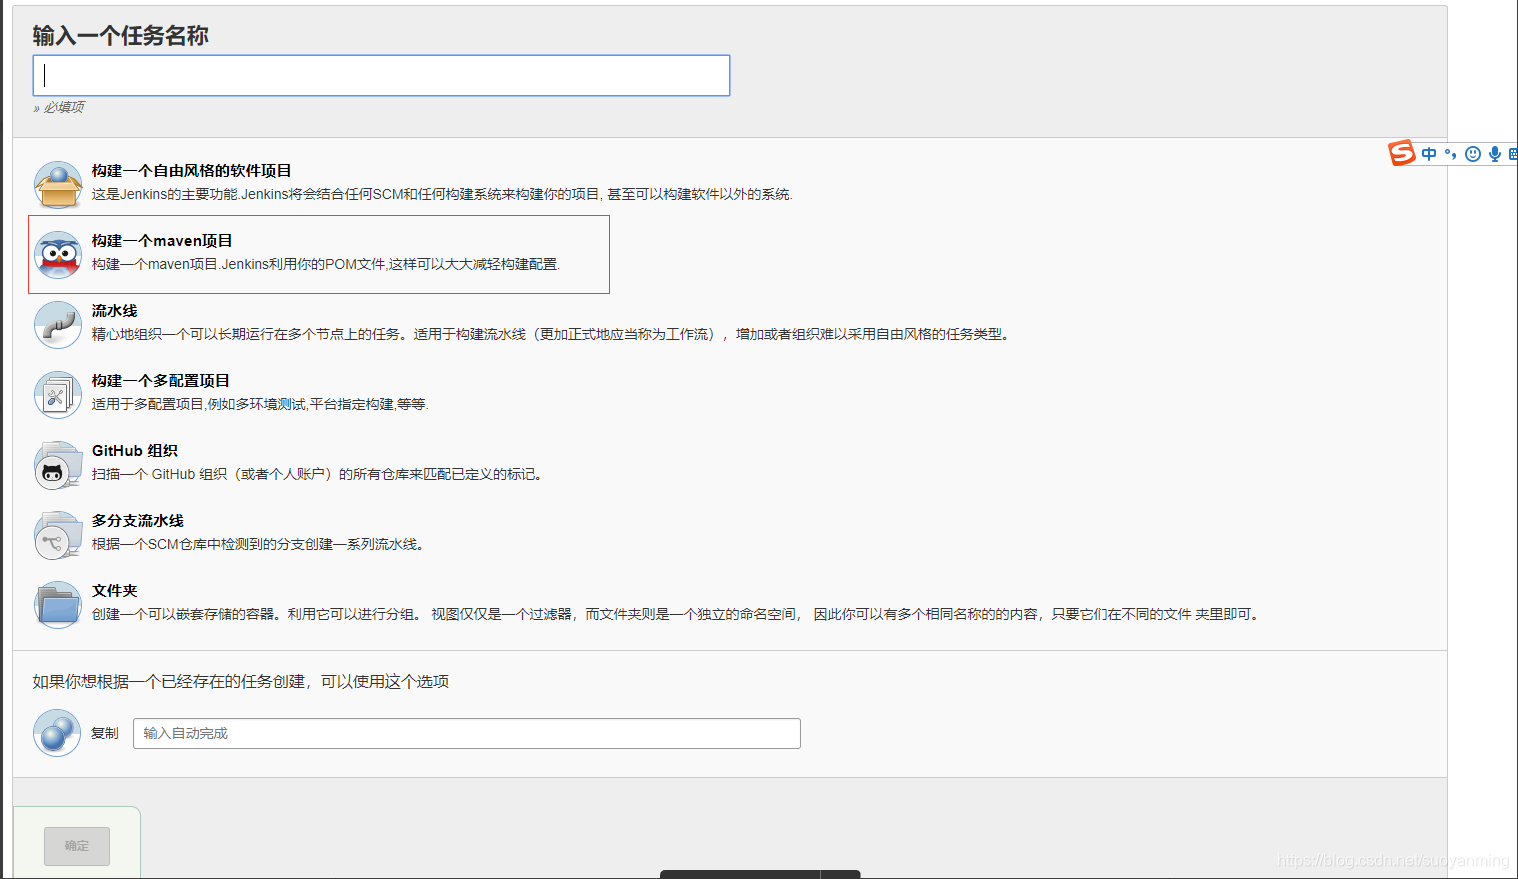Pick the multi-configuration project icon
This screenshot has width=1518, height=879.
pos(58,395)
